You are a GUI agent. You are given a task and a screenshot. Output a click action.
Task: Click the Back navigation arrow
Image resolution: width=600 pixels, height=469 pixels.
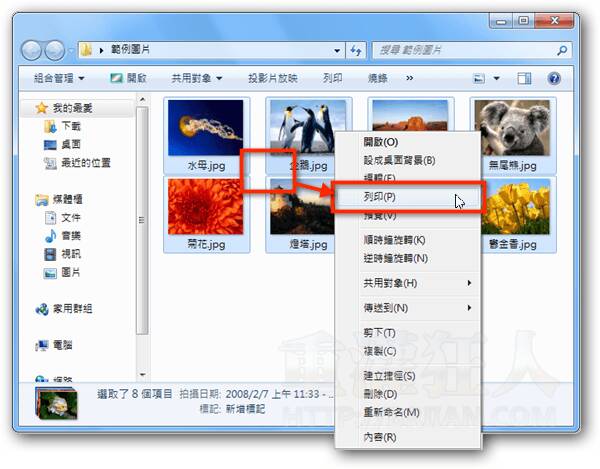[31, 50]
